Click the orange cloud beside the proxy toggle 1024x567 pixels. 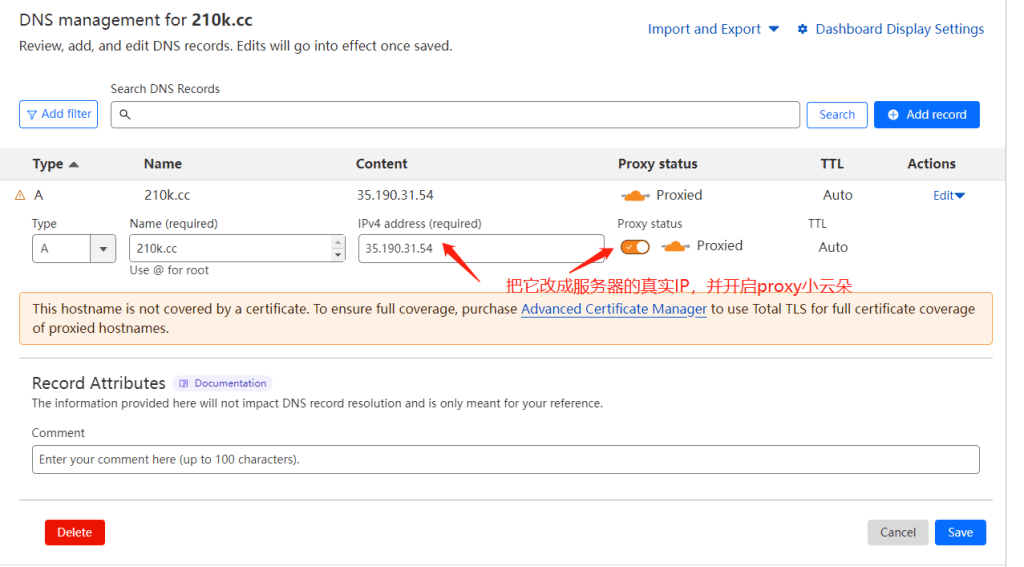[x=676, y=246]
